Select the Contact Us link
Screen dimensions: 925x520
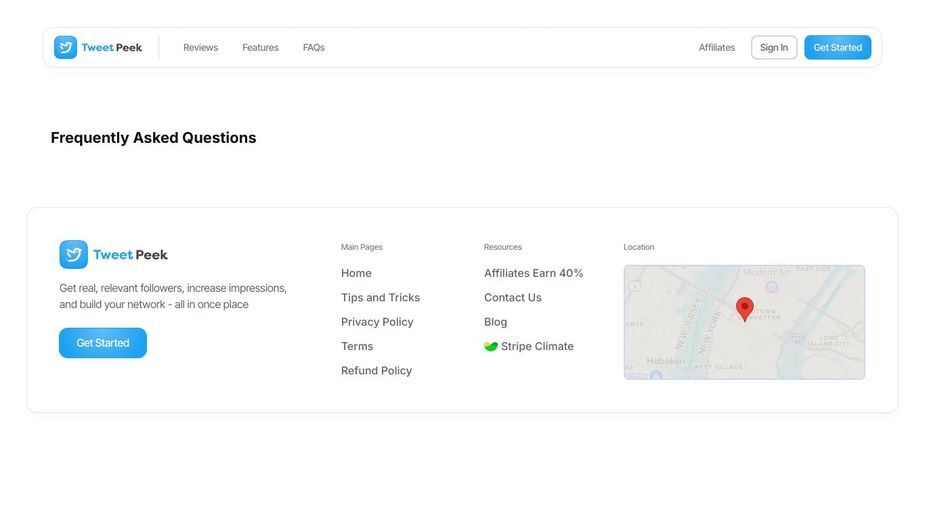tap(513, 297)
